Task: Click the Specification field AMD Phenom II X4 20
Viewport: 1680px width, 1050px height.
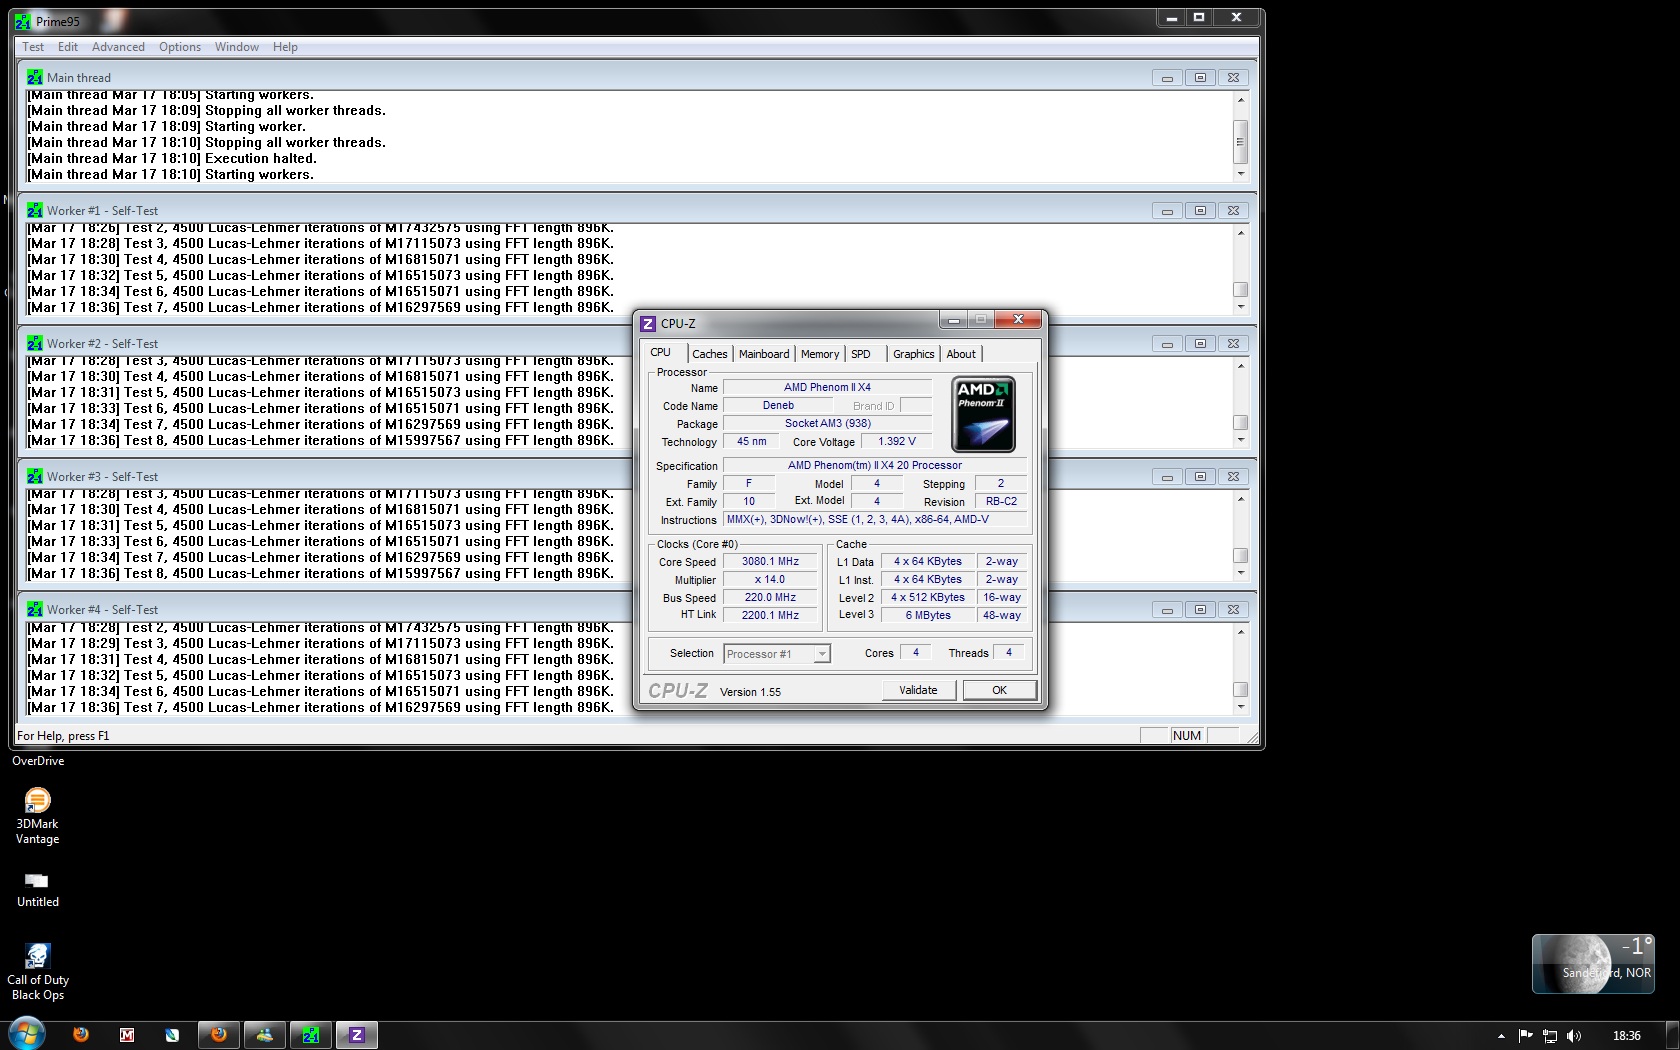Action: click(x=875, y=466)
